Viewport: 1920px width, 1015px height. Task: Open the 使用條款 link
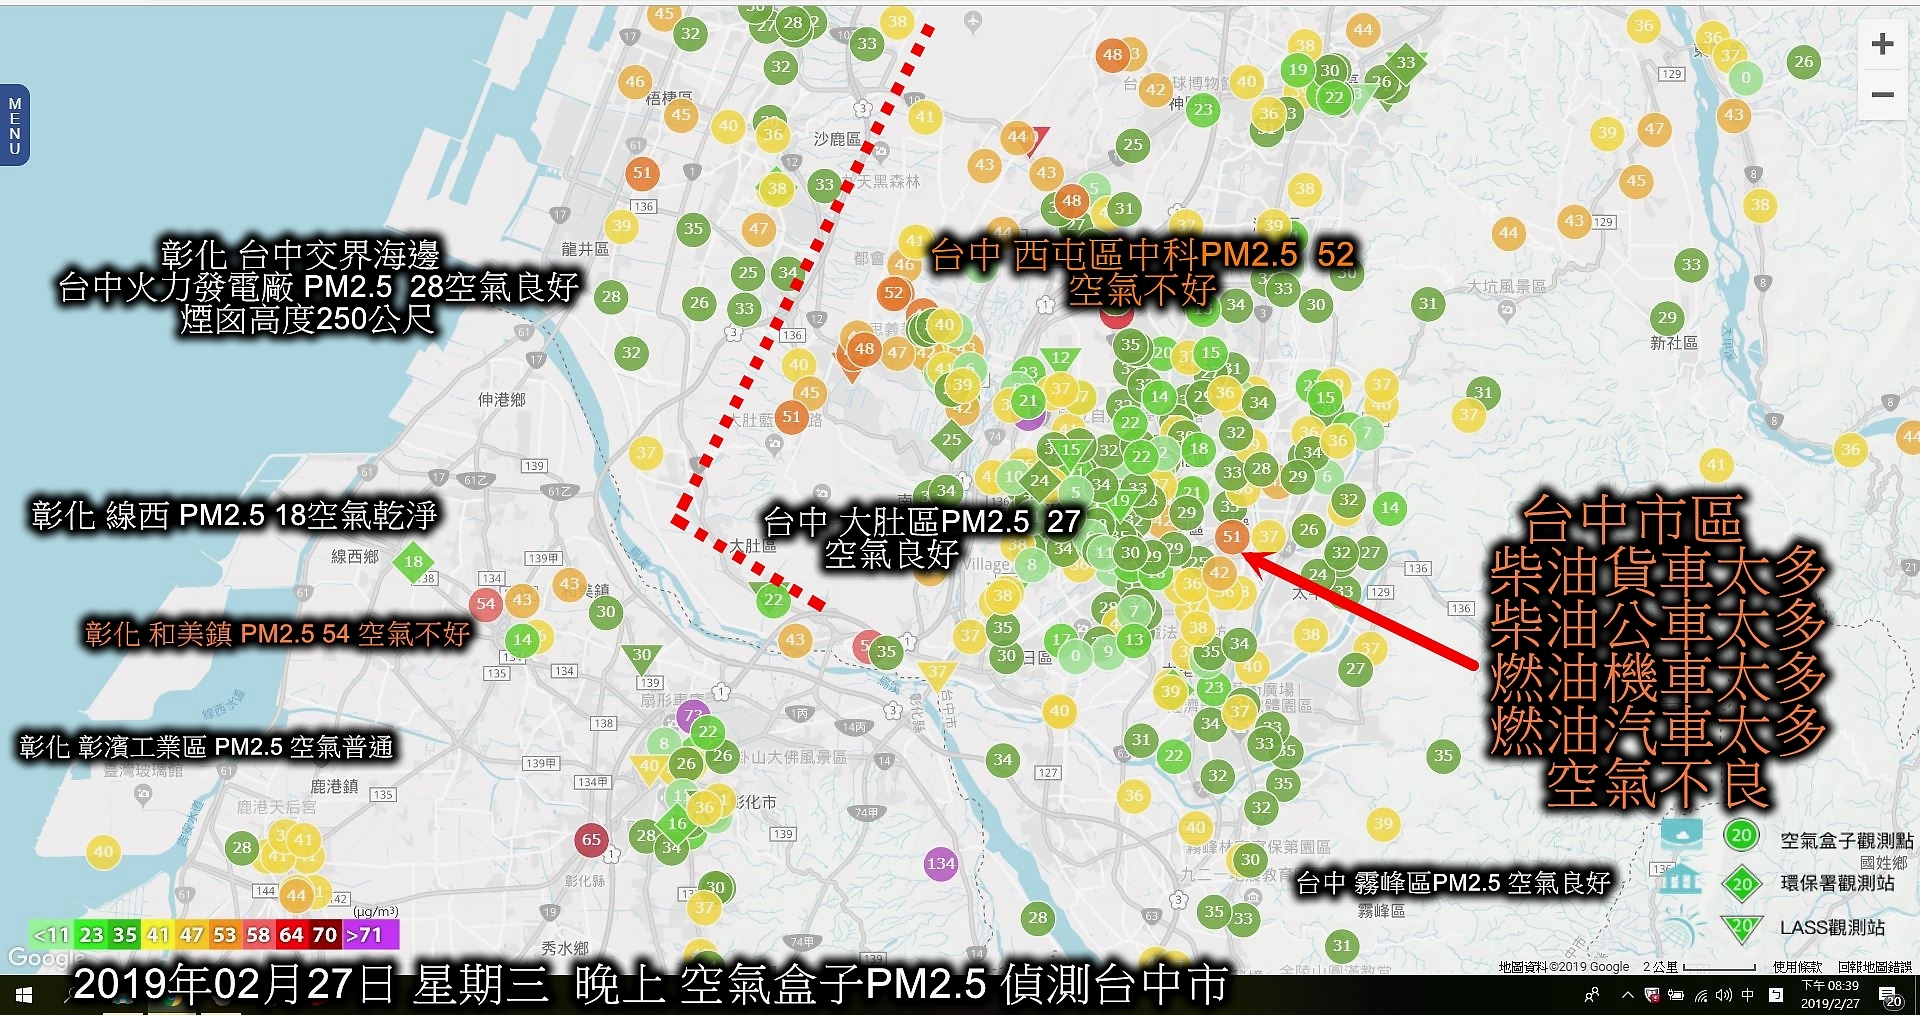tap(1797, 967)
